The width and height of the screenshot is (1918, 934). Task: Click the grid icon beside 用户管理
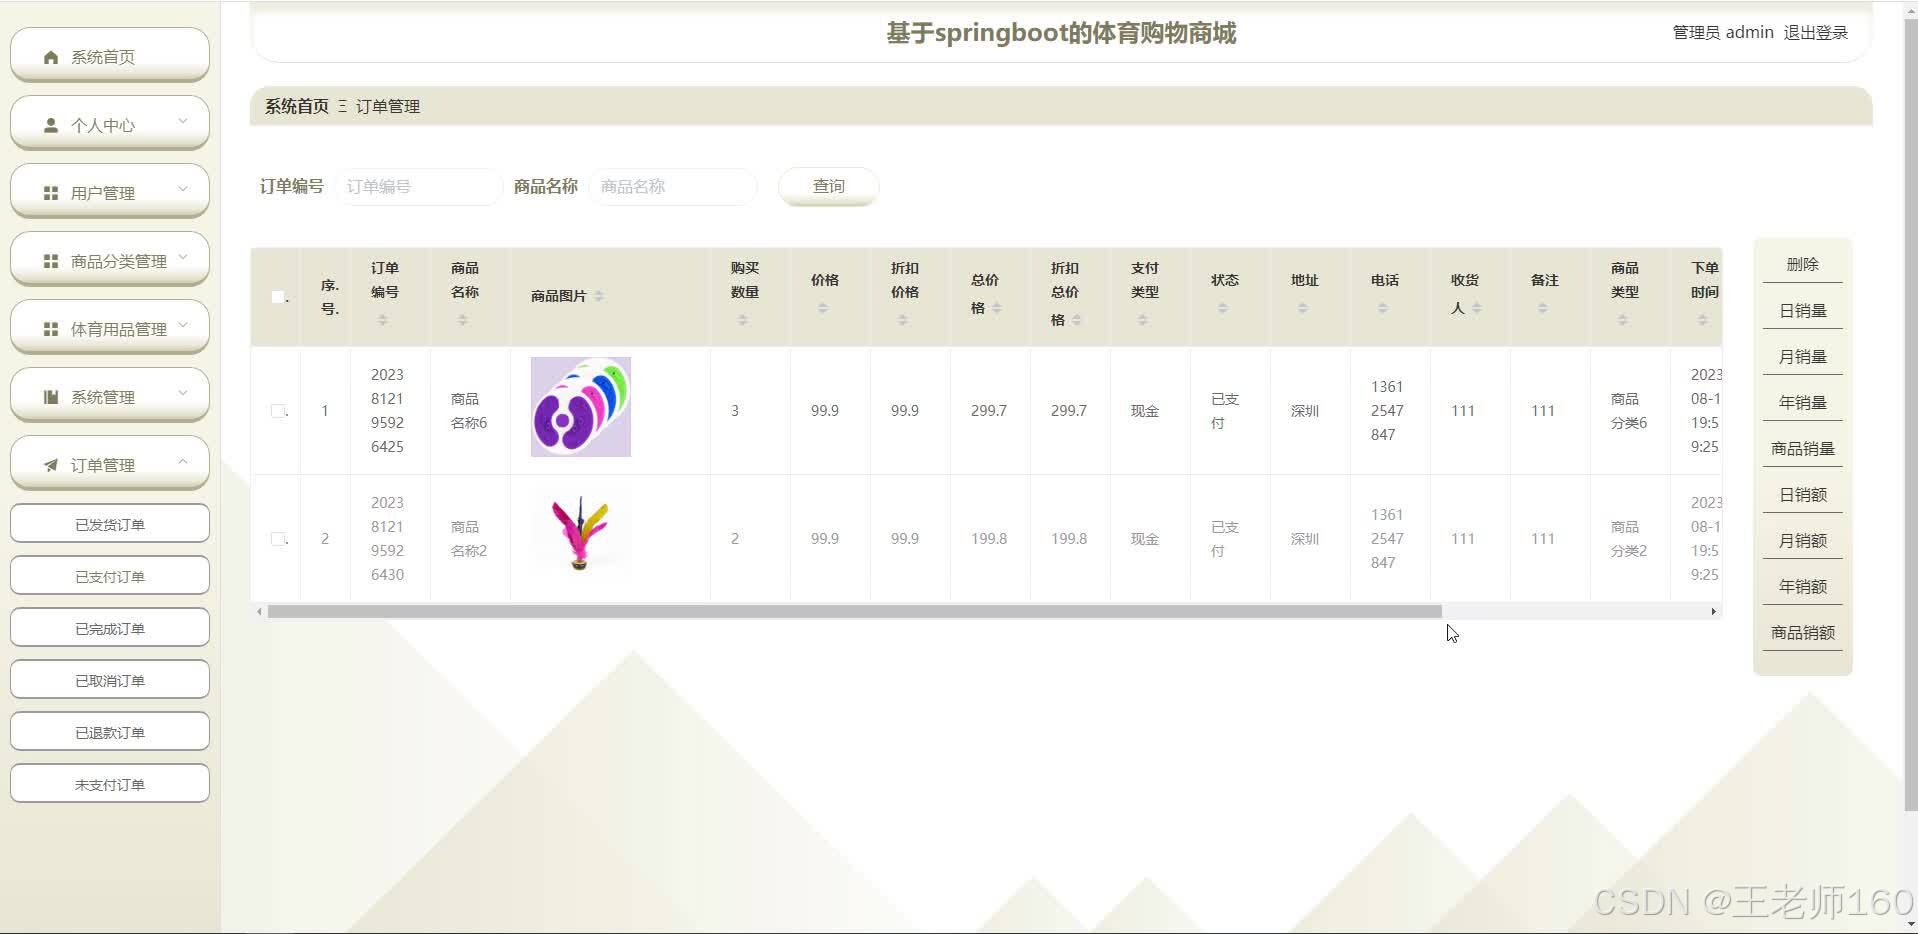click(51, 194)
